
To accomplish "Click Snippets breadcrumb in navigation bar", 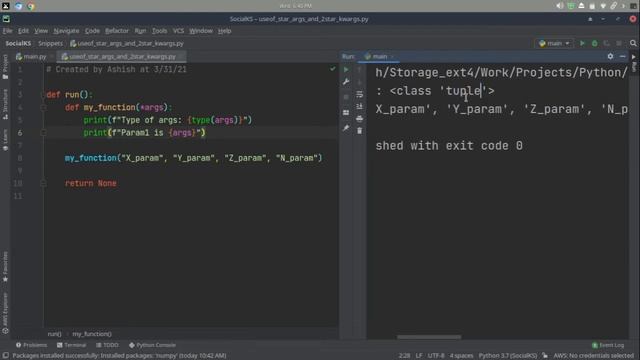I will pyautogui.click(x=50, y=43).
